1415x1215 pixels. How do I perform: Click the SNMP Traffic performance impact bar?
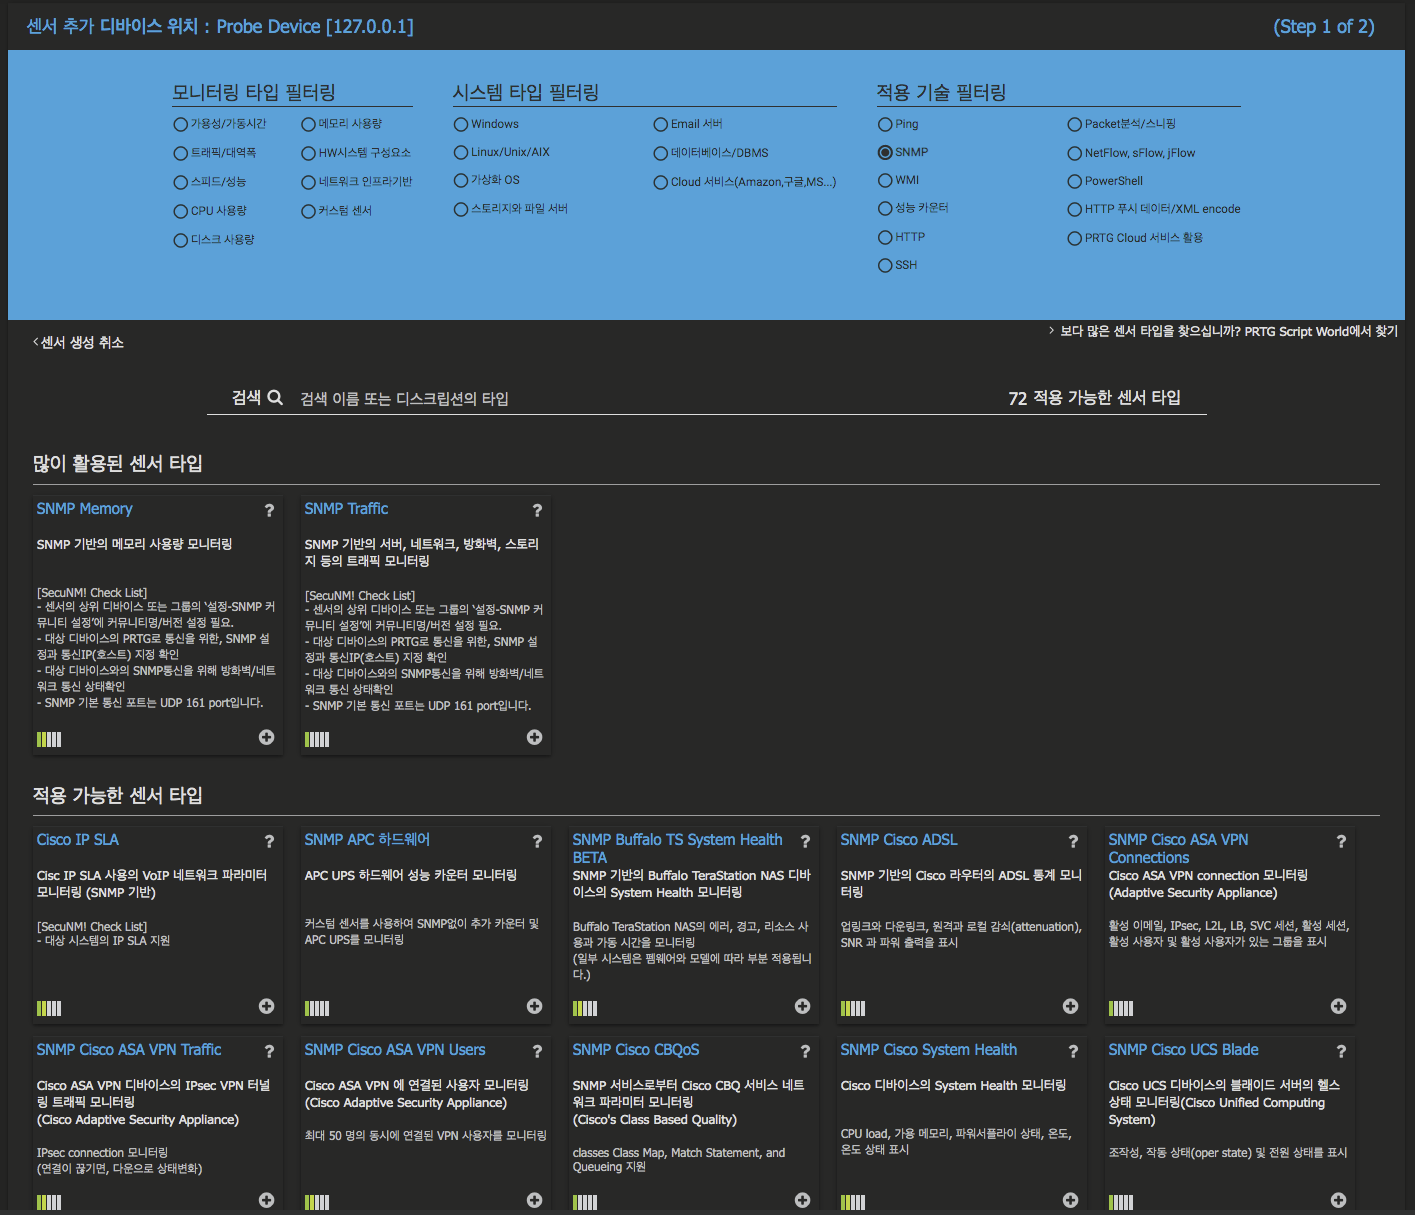pos(317,739)
